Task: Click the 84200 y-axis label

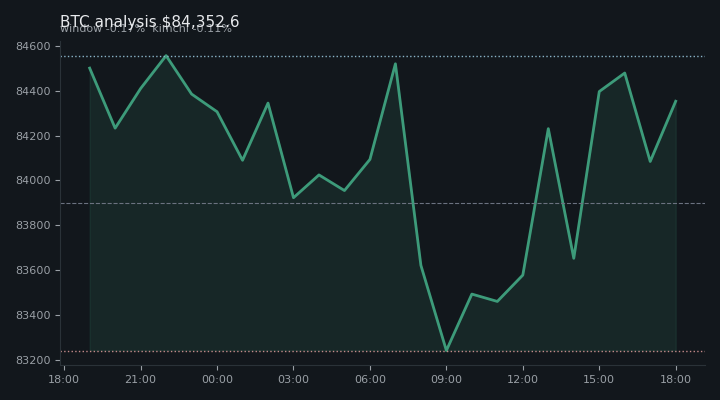Action: [33, 136]
